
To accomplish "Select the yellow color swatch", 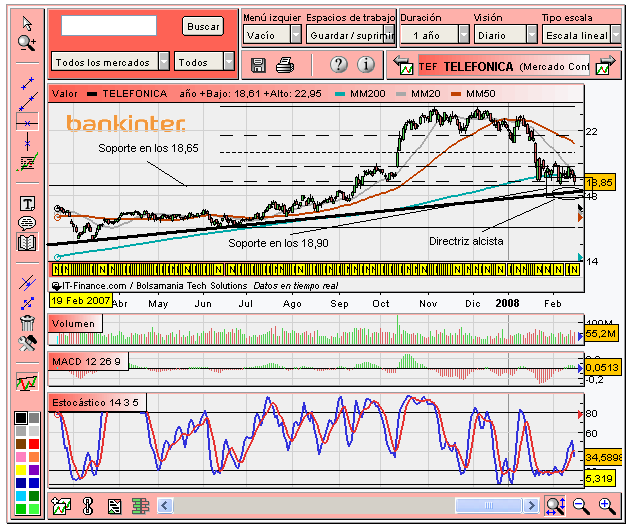I will (21, 469).
